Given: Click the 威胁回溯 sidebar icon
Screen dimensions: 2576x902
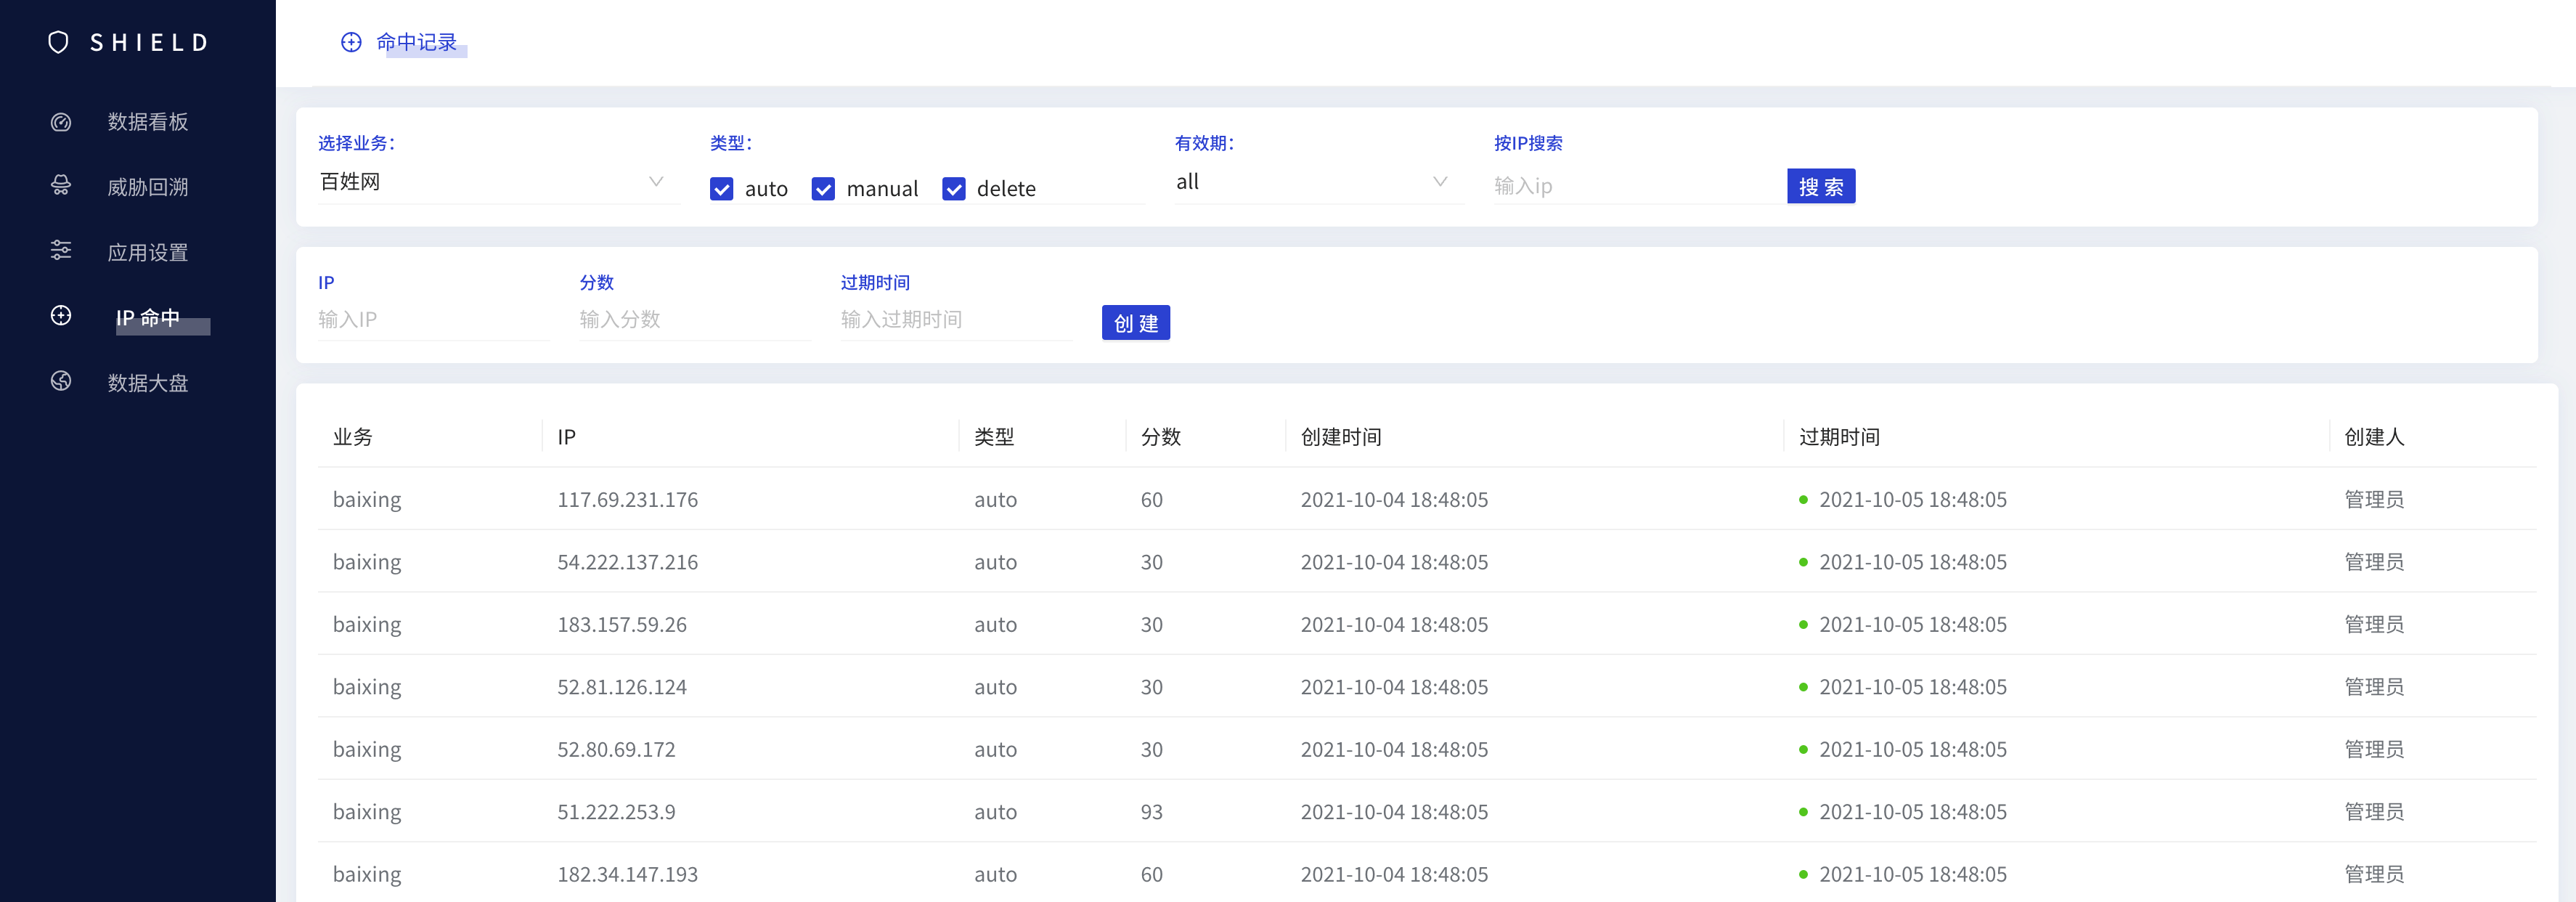Looking at the screenshot, I should [61, 186].
